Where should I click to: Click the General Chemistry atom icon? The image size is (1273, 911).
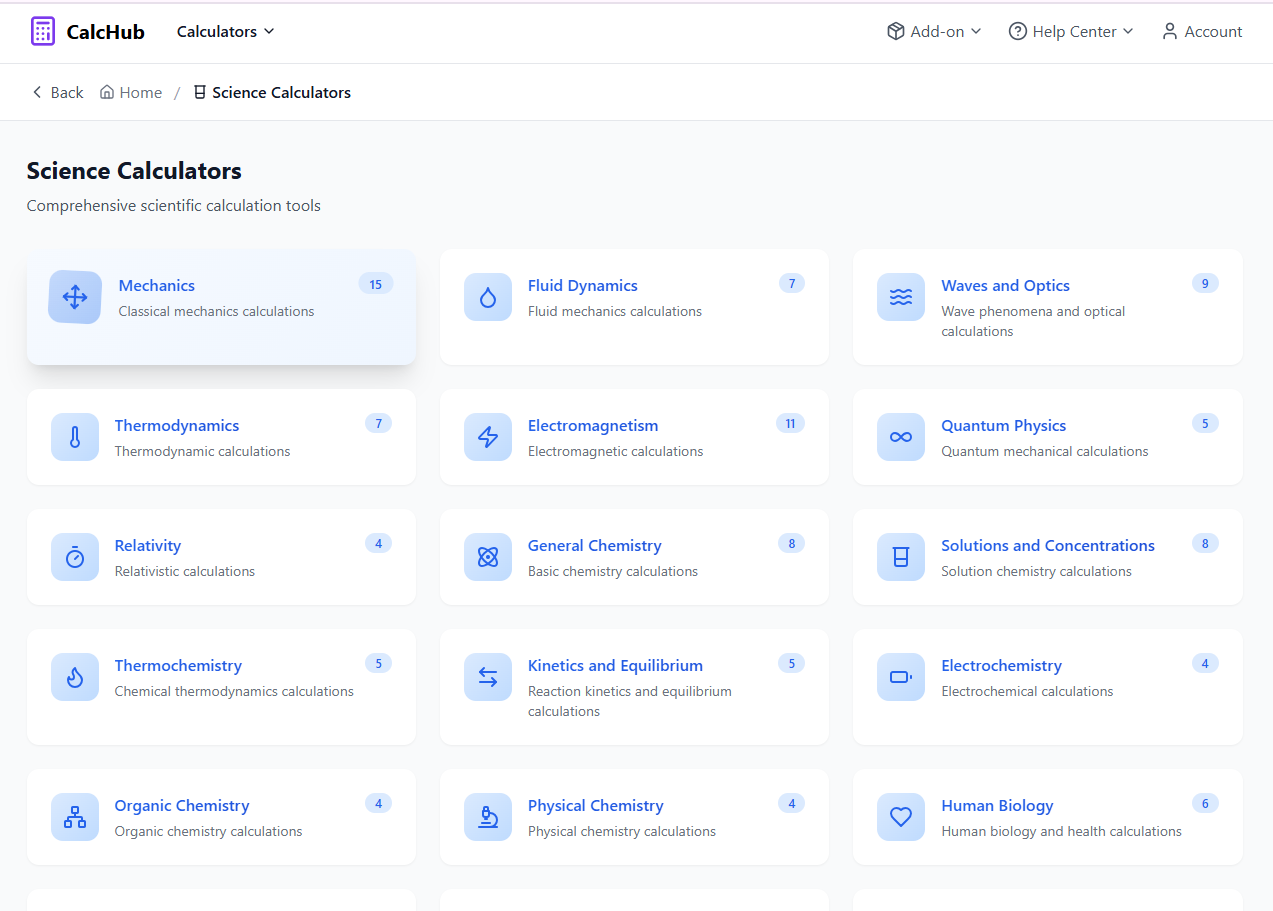pos(488,557)
